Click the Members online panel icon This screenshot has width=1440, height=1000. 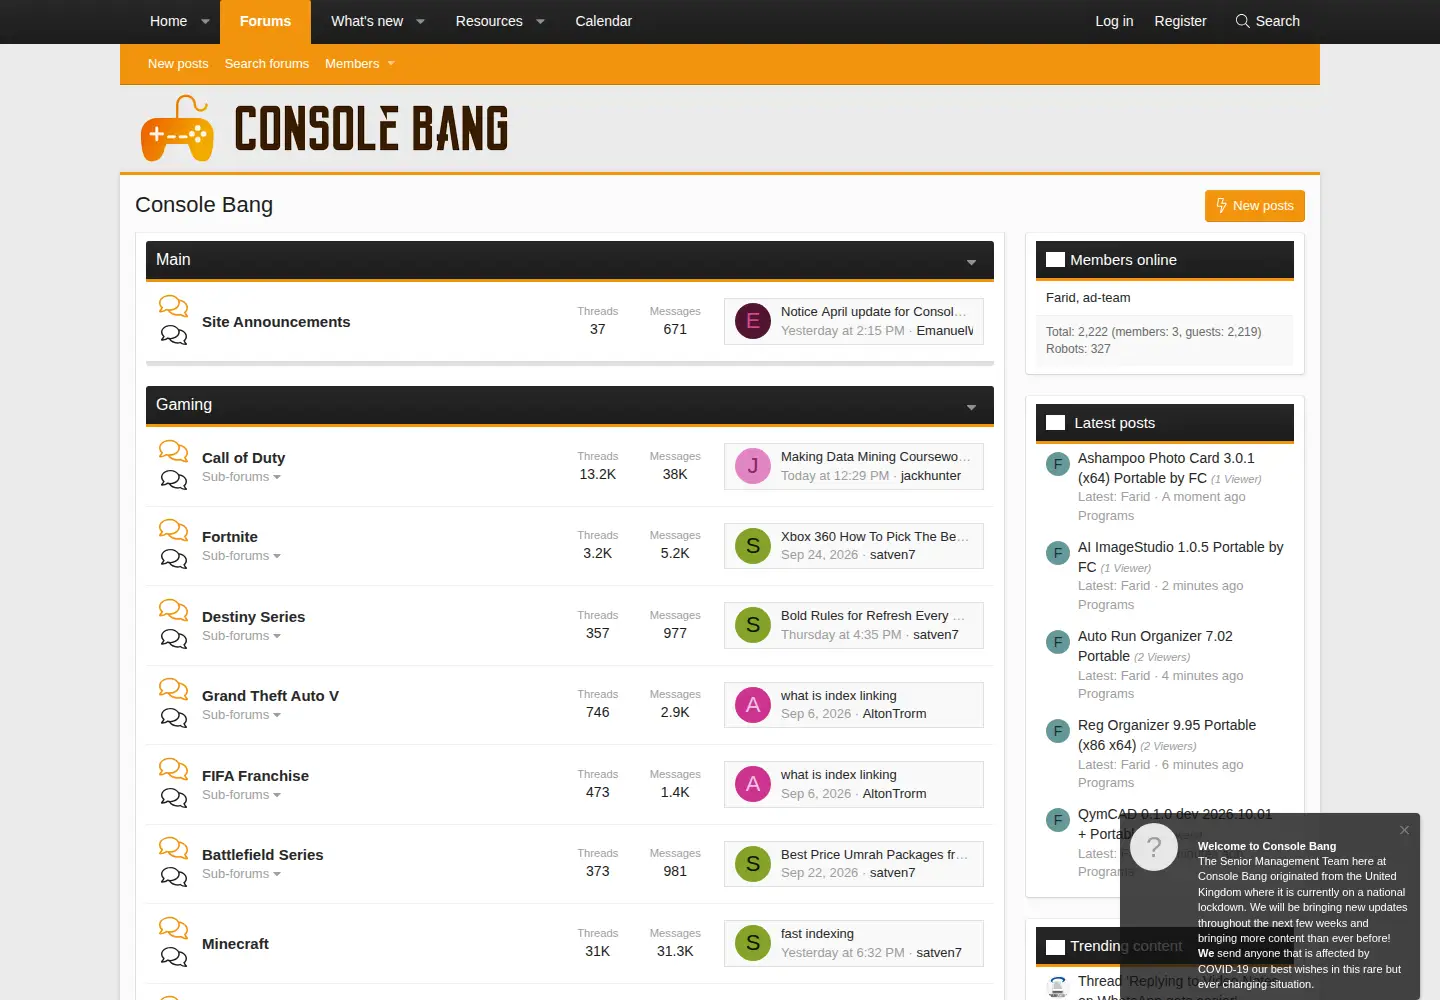(x=1055, y=260)
